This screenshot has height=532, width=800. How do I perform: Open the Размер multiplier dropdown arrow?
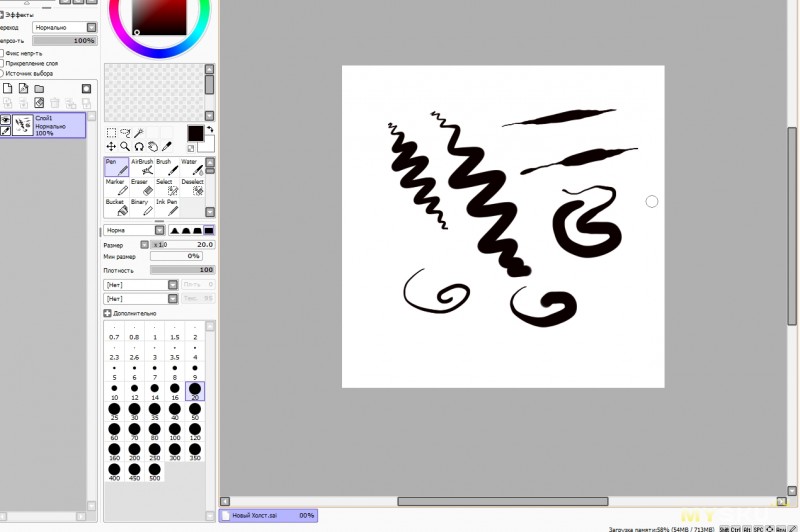(x=145, y=245)
